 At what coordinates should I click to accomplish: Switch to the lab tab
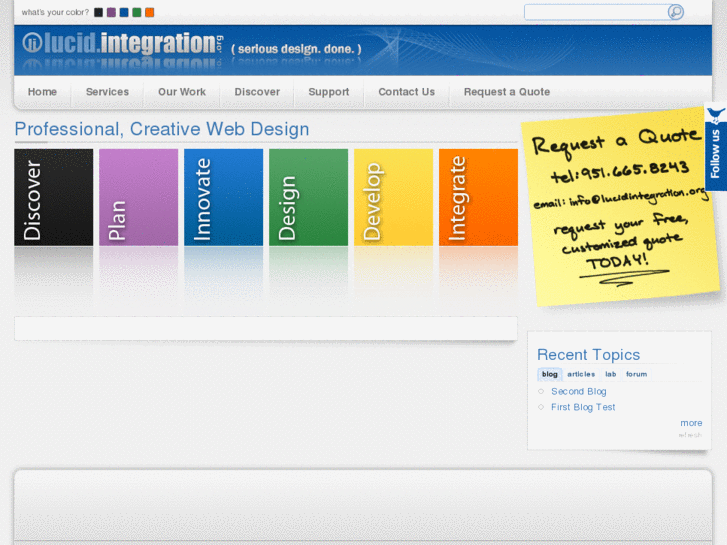(611, 374)
